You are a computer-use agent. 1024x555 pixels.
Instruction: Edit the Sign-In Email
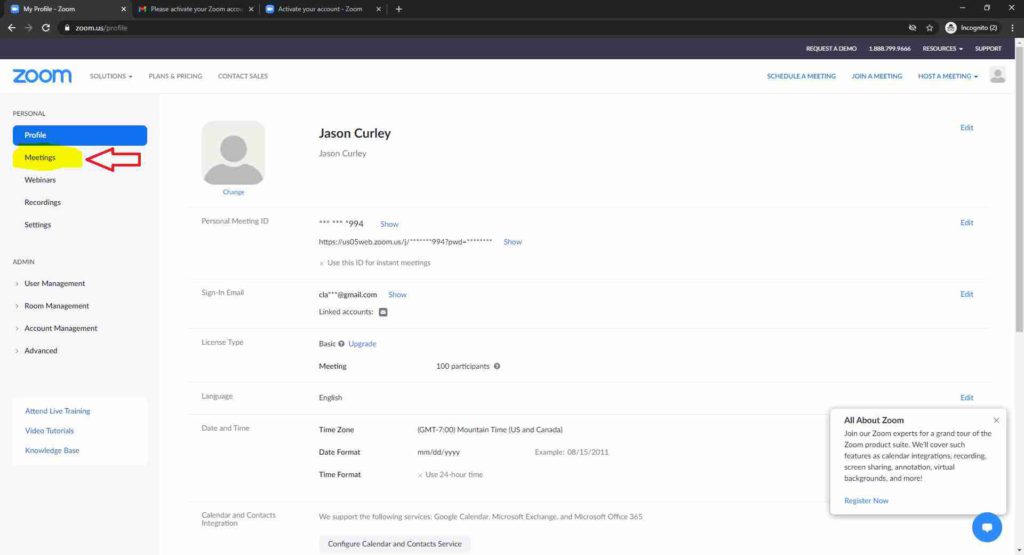coord(967,294)
